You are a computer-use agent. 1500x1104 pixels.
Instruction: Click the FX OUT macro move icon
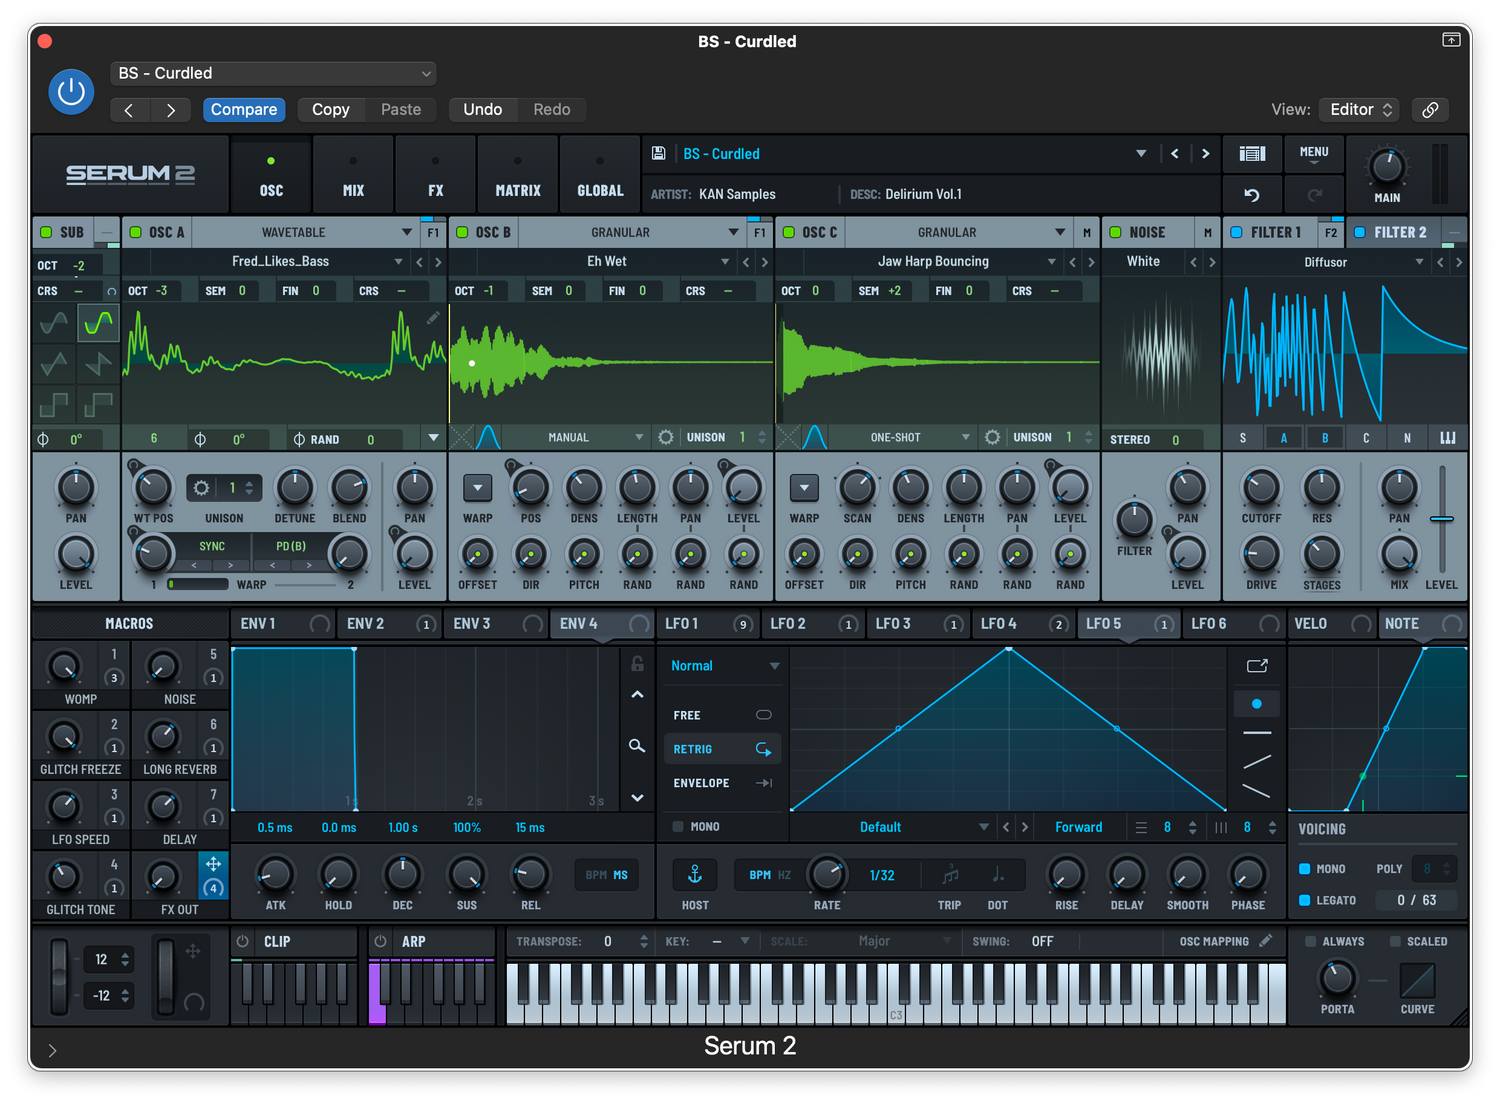[x=213, y=864]
